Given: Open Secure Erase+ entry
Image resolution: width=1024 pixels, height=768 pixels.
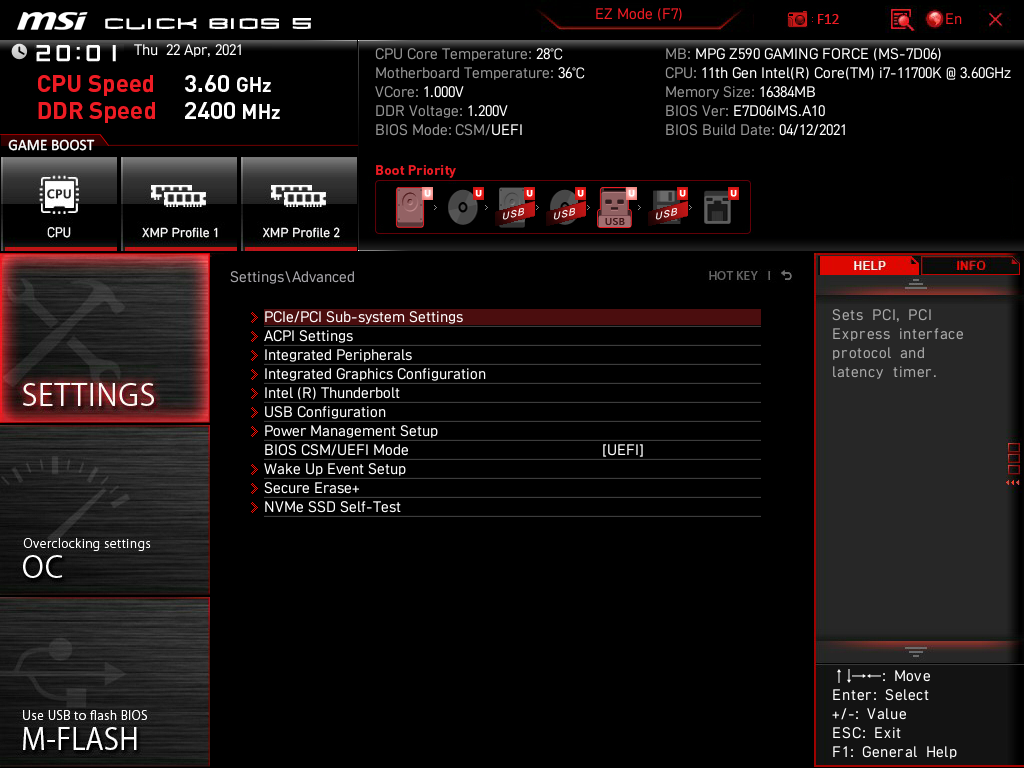Looking at the screenshot, I should pos(512,488).
